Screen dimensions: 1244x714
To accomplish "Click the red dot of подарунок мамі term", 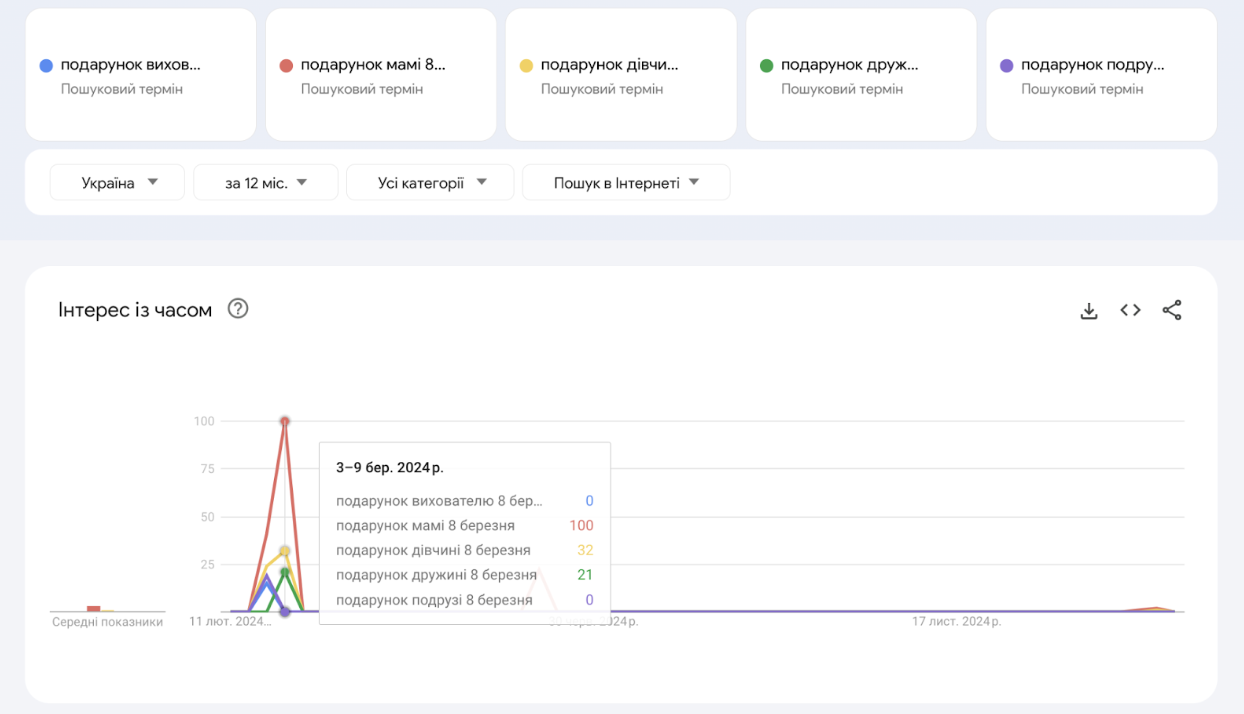I will click(x=286, y=66).
